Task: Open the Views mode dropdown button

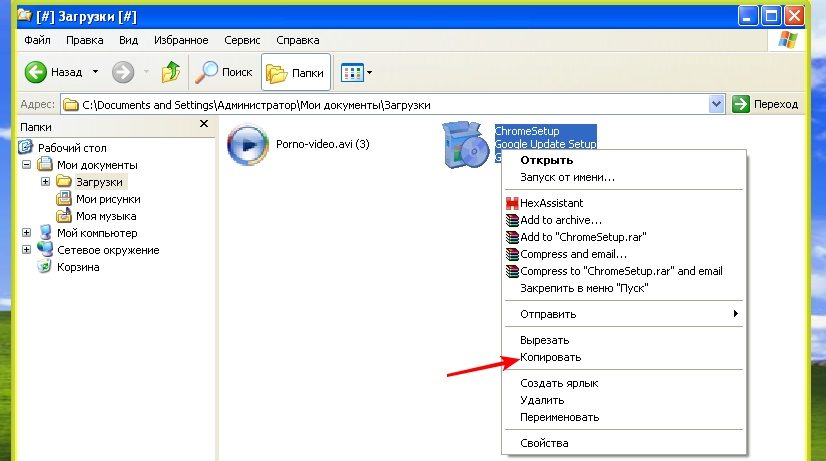Action: pyautogui.click(x=357, y=72)
